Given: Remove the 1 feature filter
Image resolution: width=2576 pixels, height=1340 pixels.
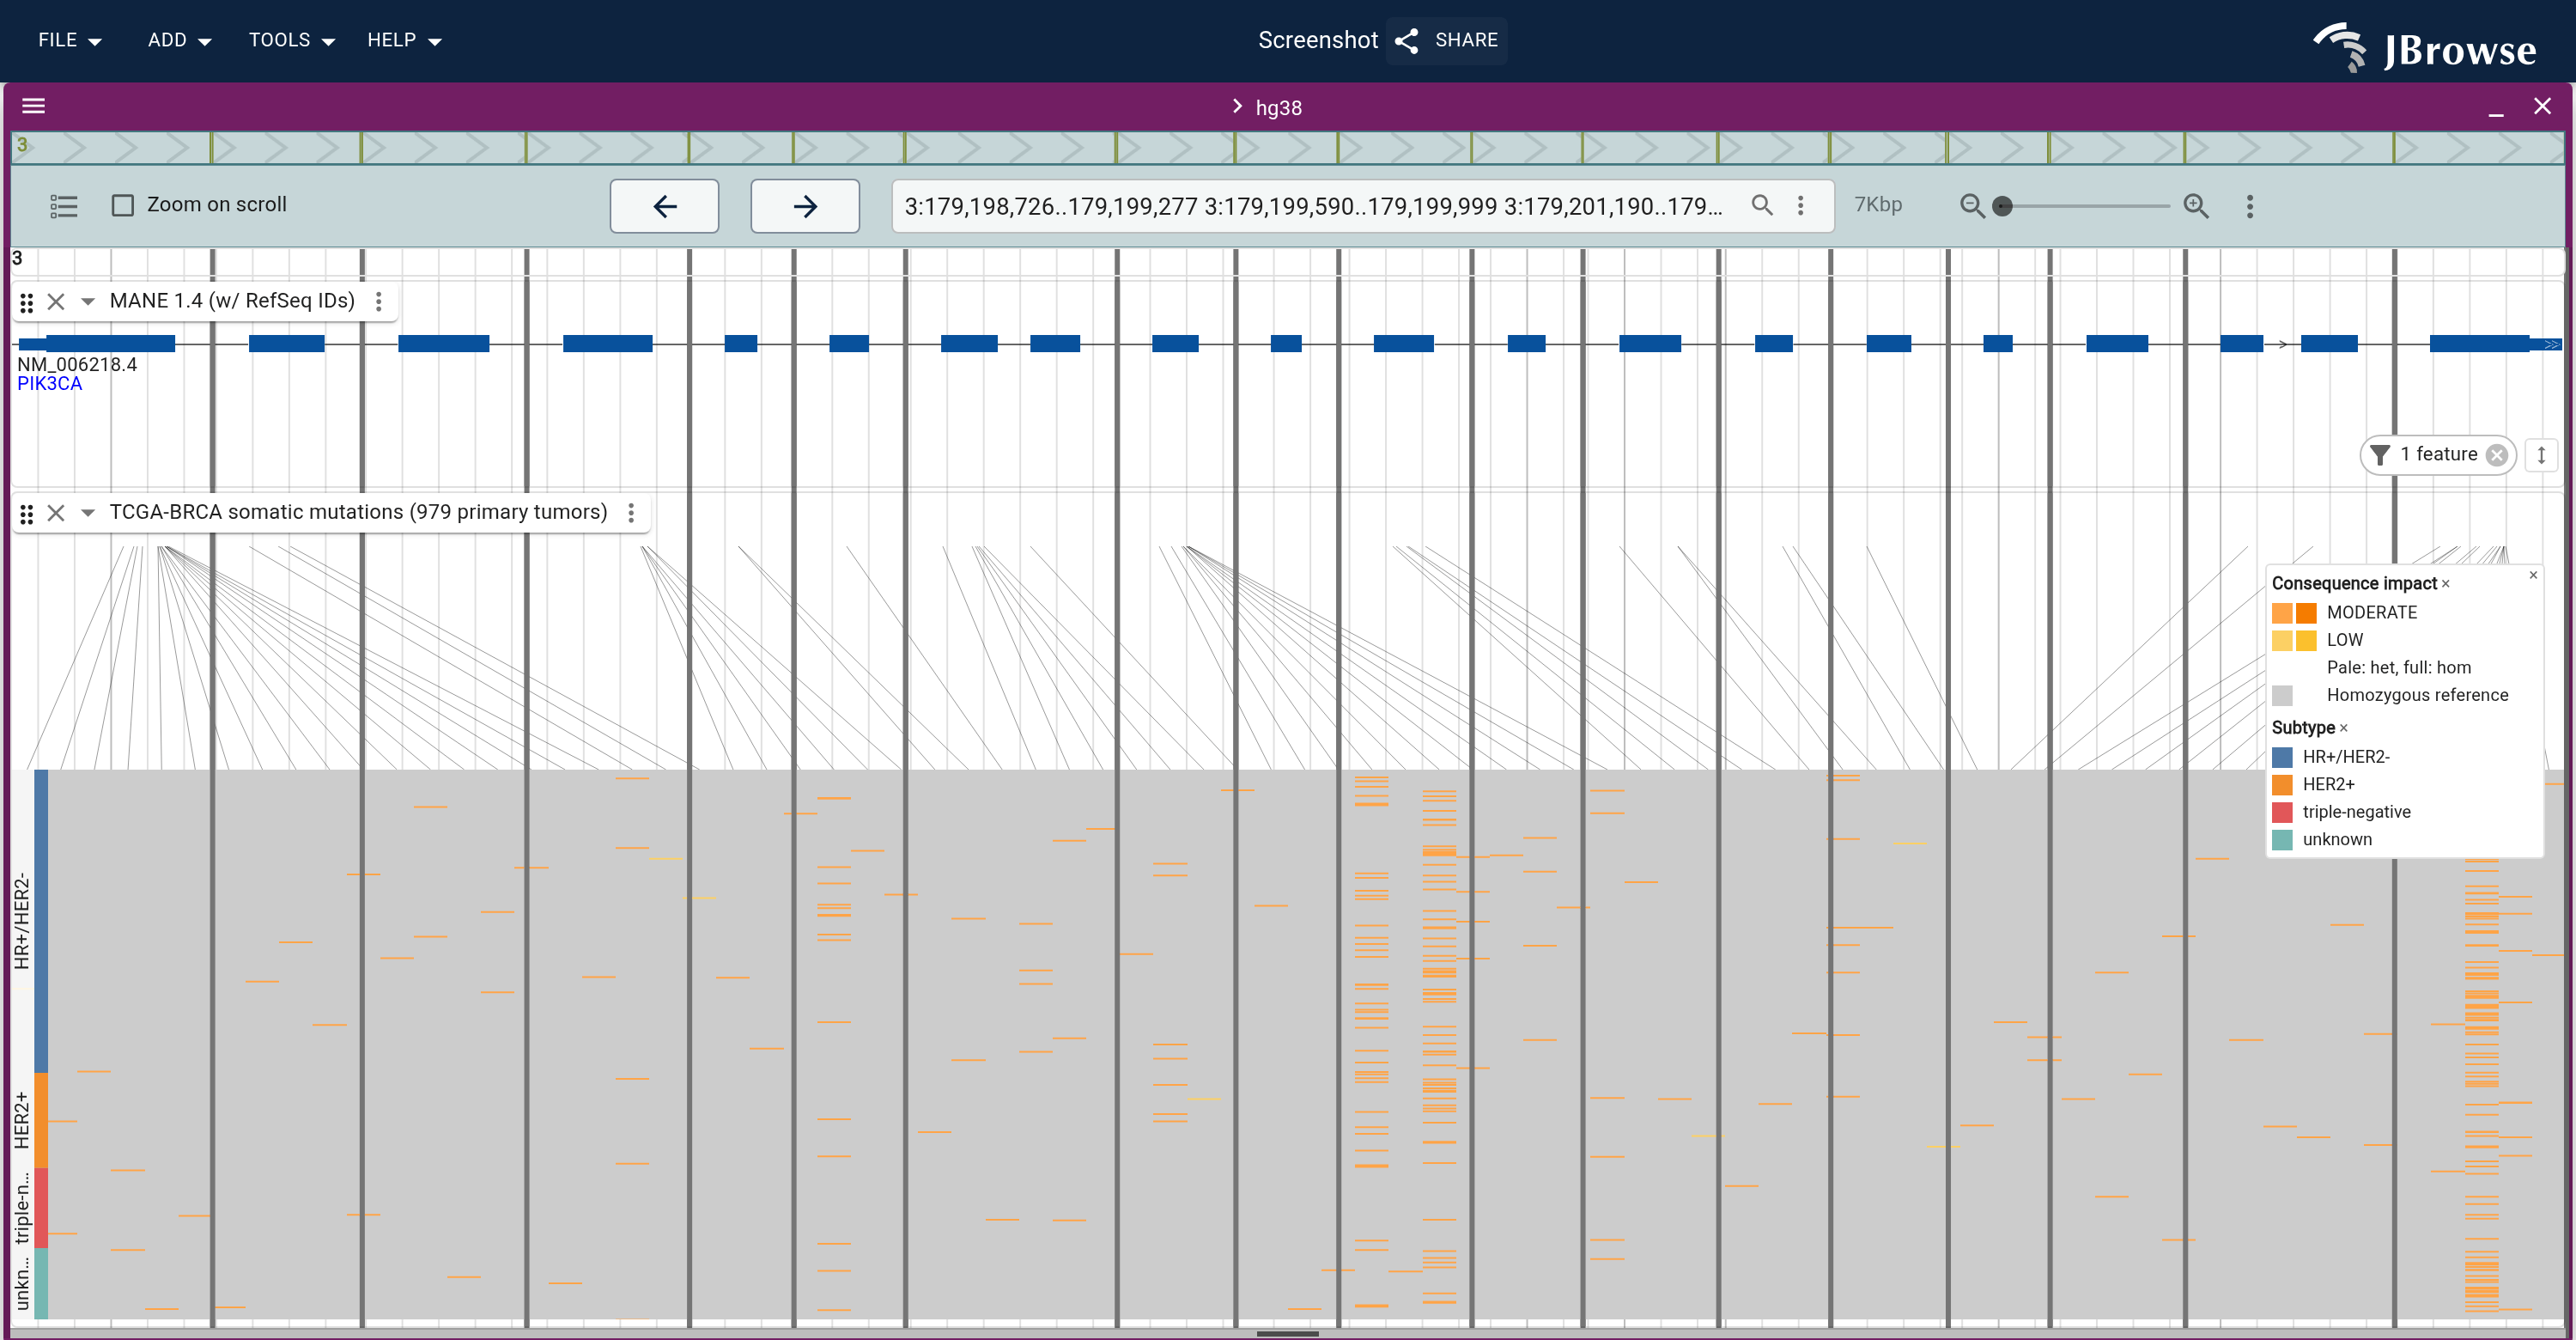Looking at the screenshot, I should pos(2497,455).
